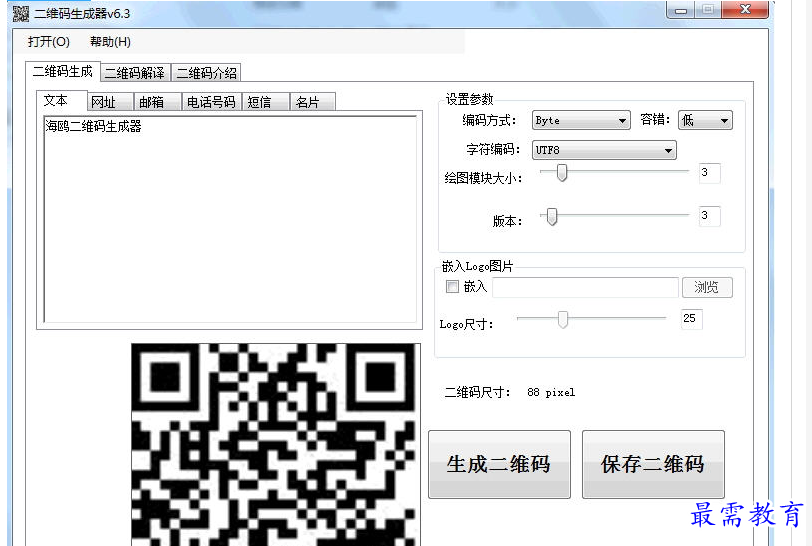Minimize the 二维码生成器 window

tap(681, 10)
